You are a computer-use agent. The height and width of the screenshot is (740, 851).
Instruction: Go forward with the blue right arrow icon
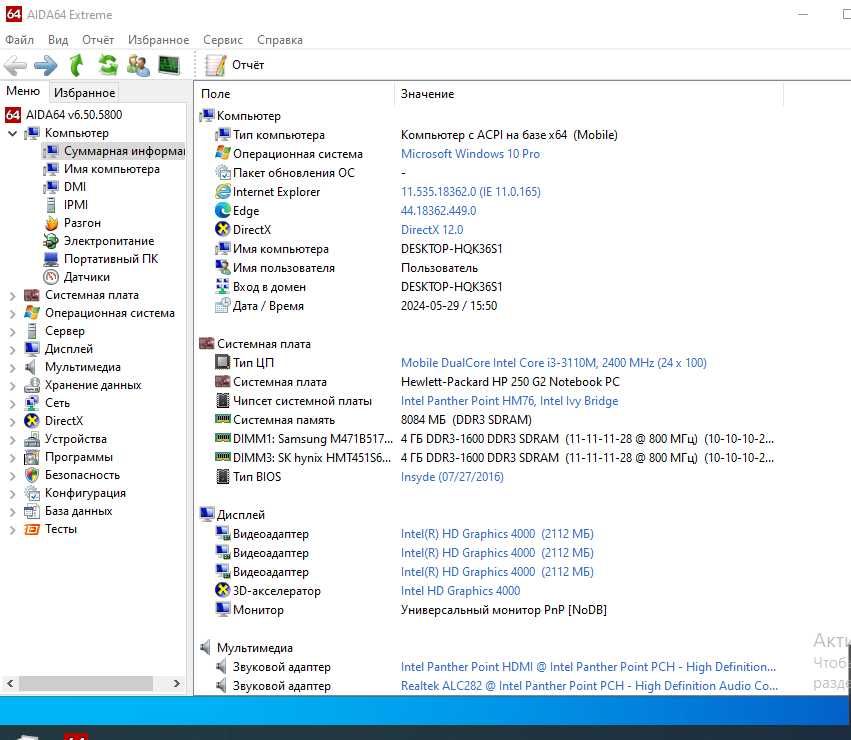tap(46, 66)
